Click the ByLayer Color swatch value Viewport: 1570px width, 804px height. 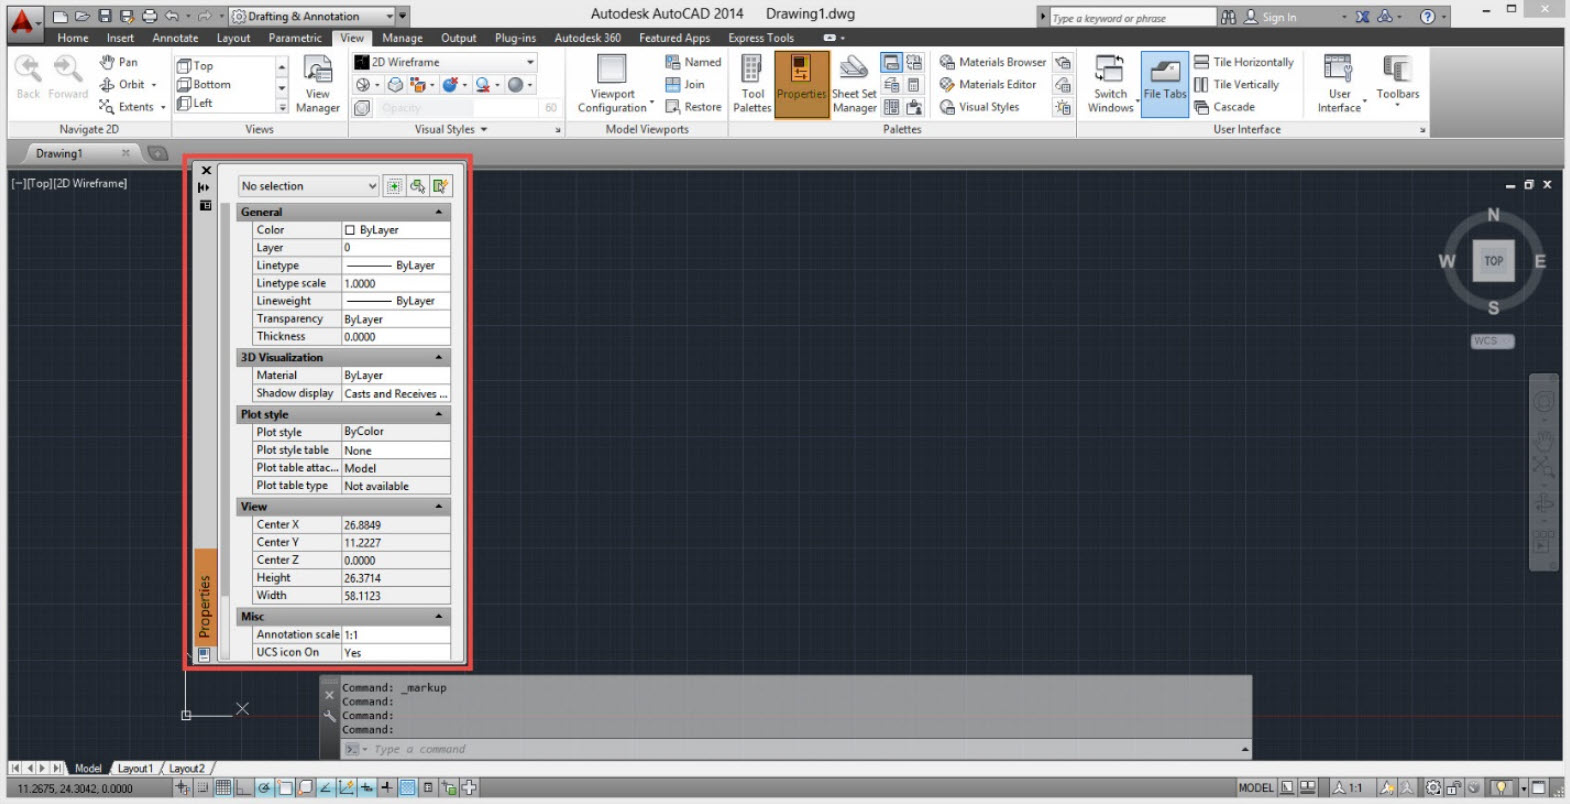click(x=396, y=230)
